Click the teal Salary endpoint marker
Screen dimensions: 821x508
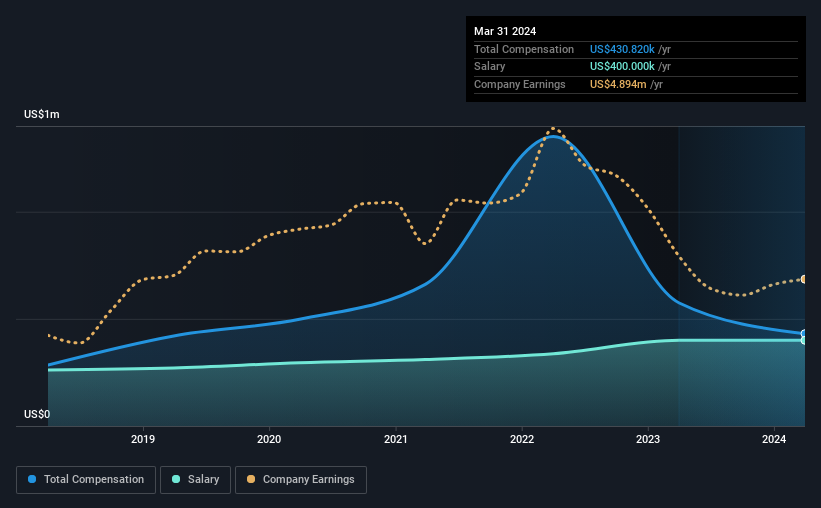coord(804,340)
